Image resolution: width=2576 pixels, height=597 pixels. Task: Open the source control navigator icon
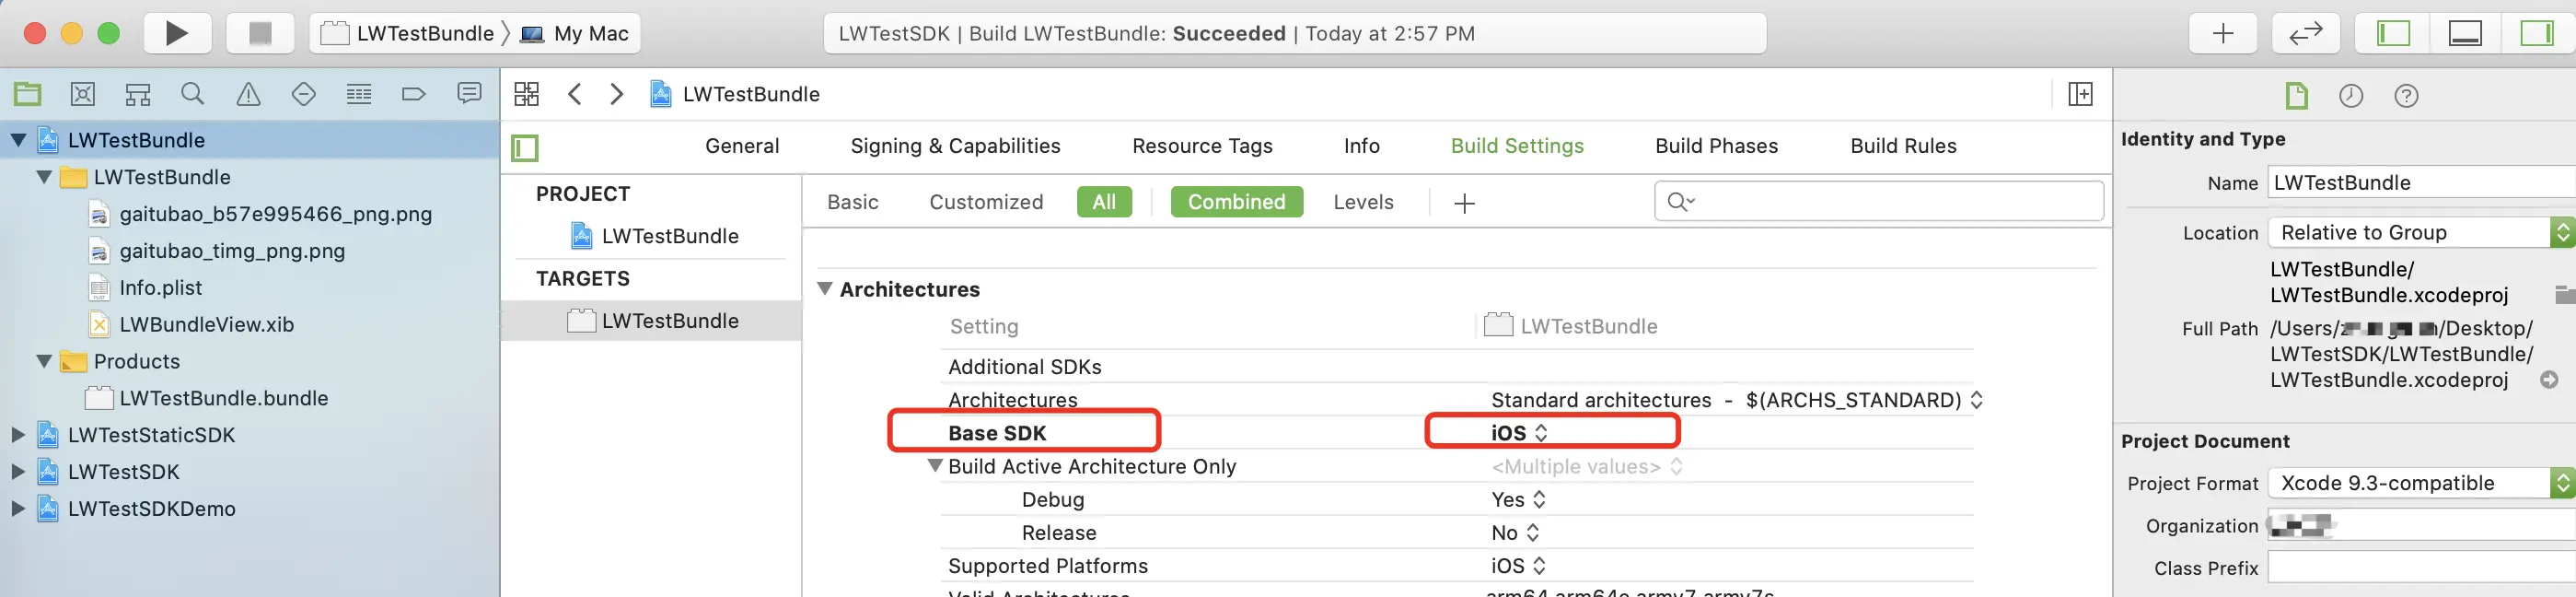coord(83,94)
